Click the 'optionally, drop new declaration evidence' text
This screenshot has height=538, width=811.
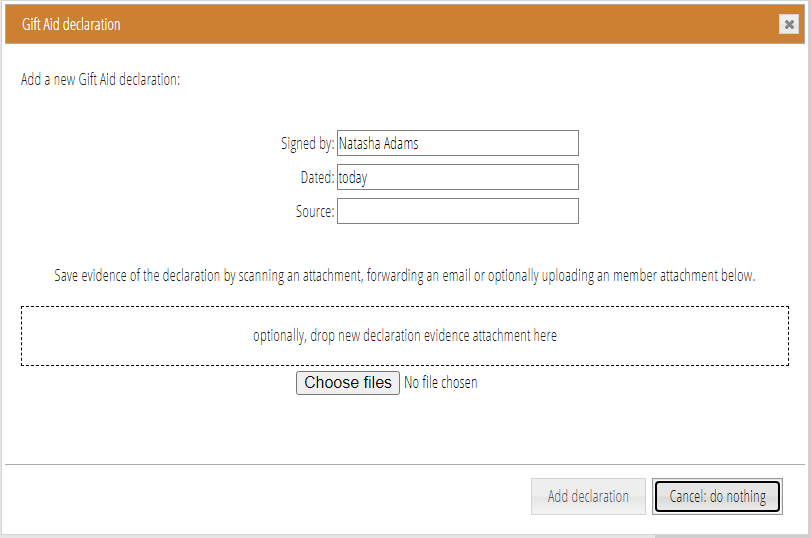tap(405, 336)
